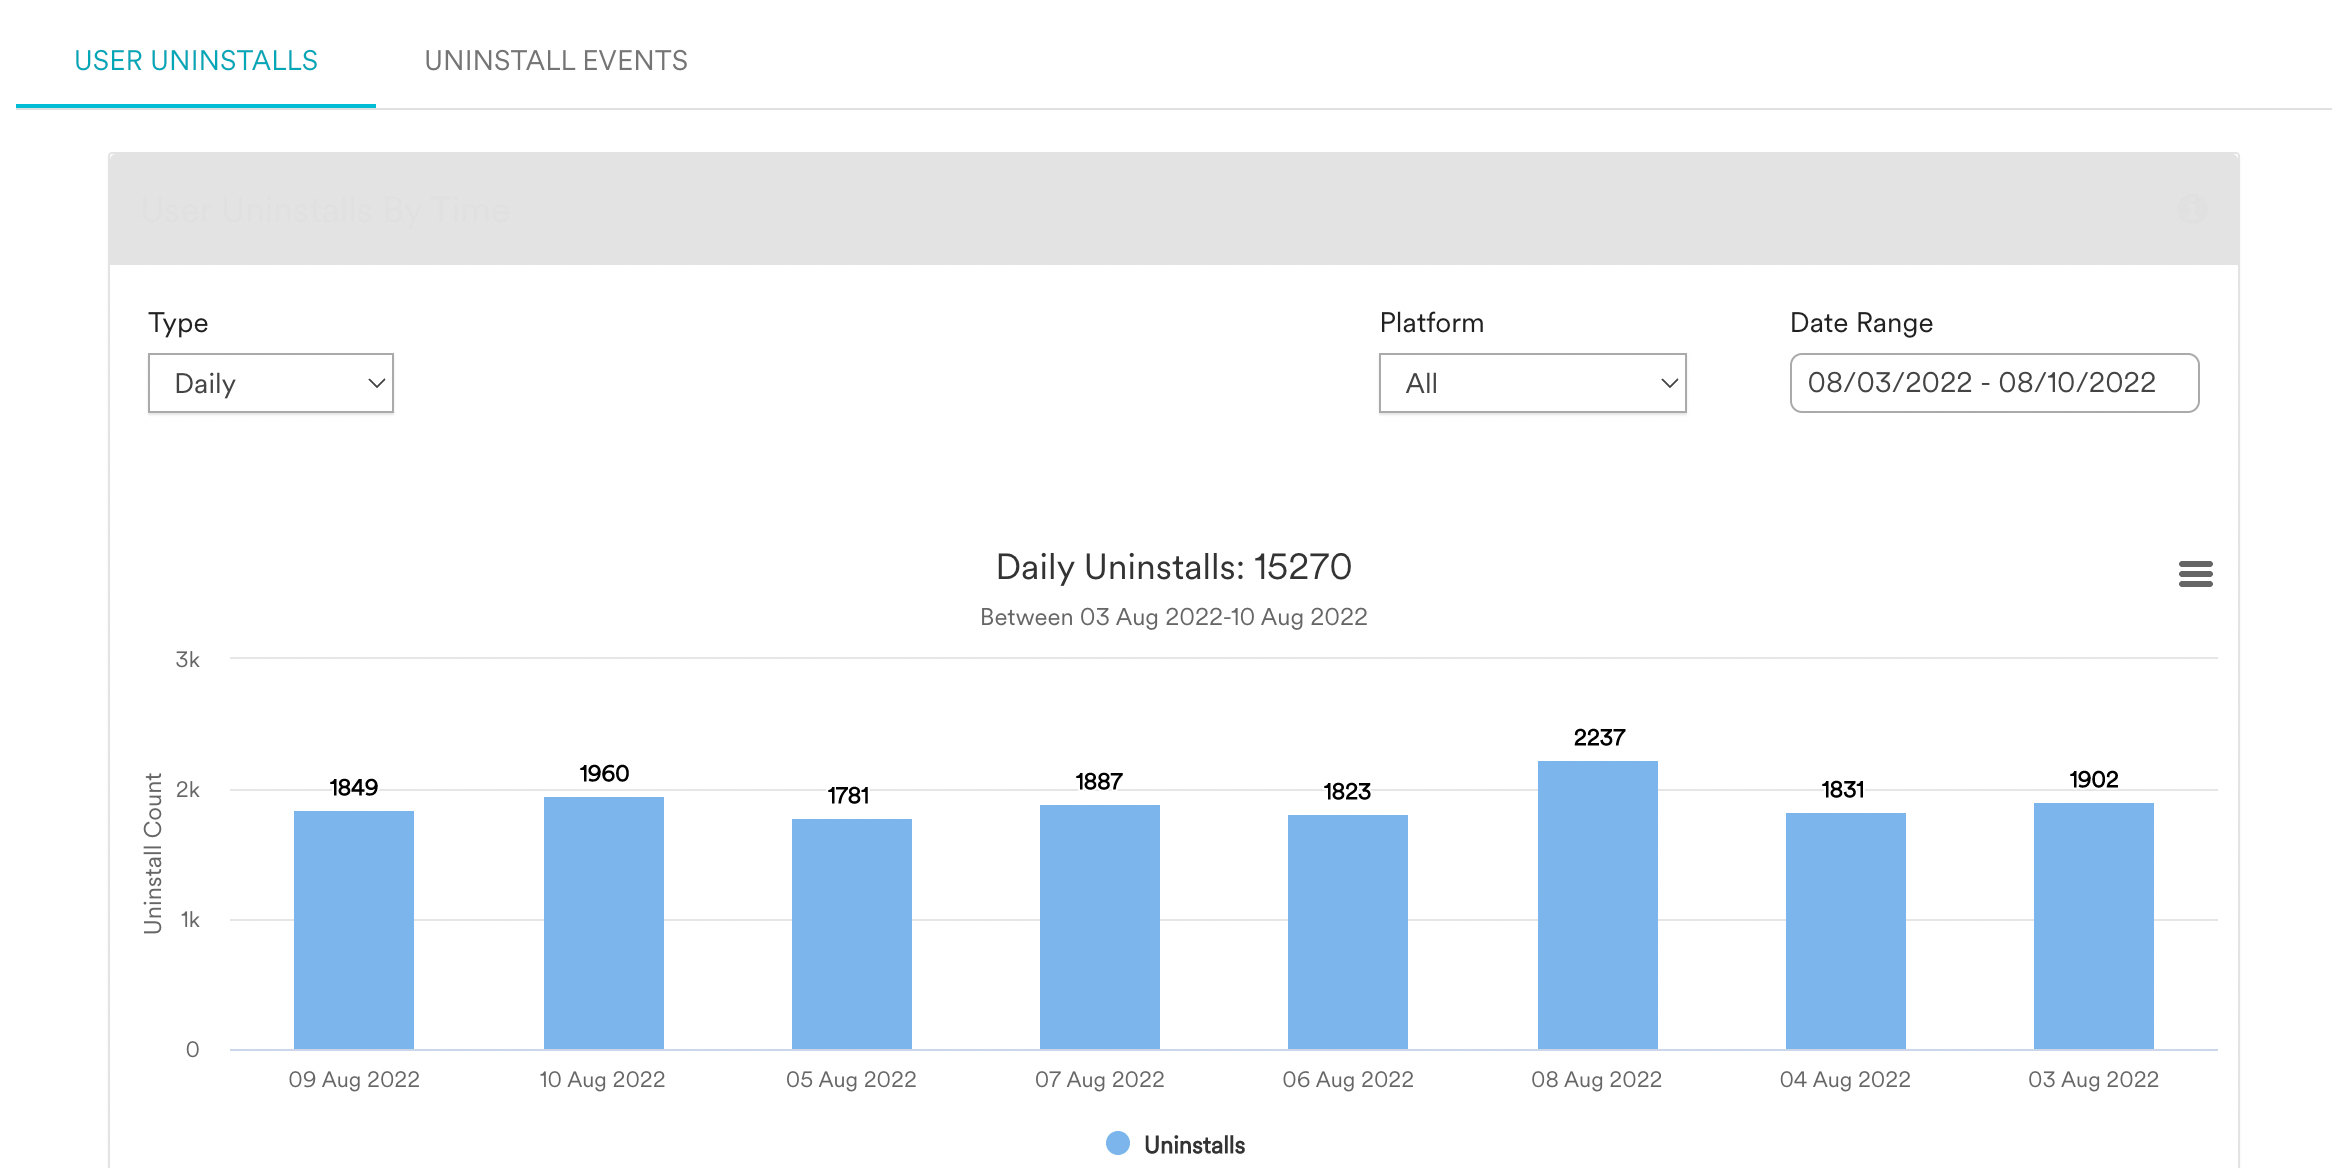The height and width of the screenshot is (1168, 2344).
Task: Click the Platform dropdown chevron arrow
Action: point(1669,383)
